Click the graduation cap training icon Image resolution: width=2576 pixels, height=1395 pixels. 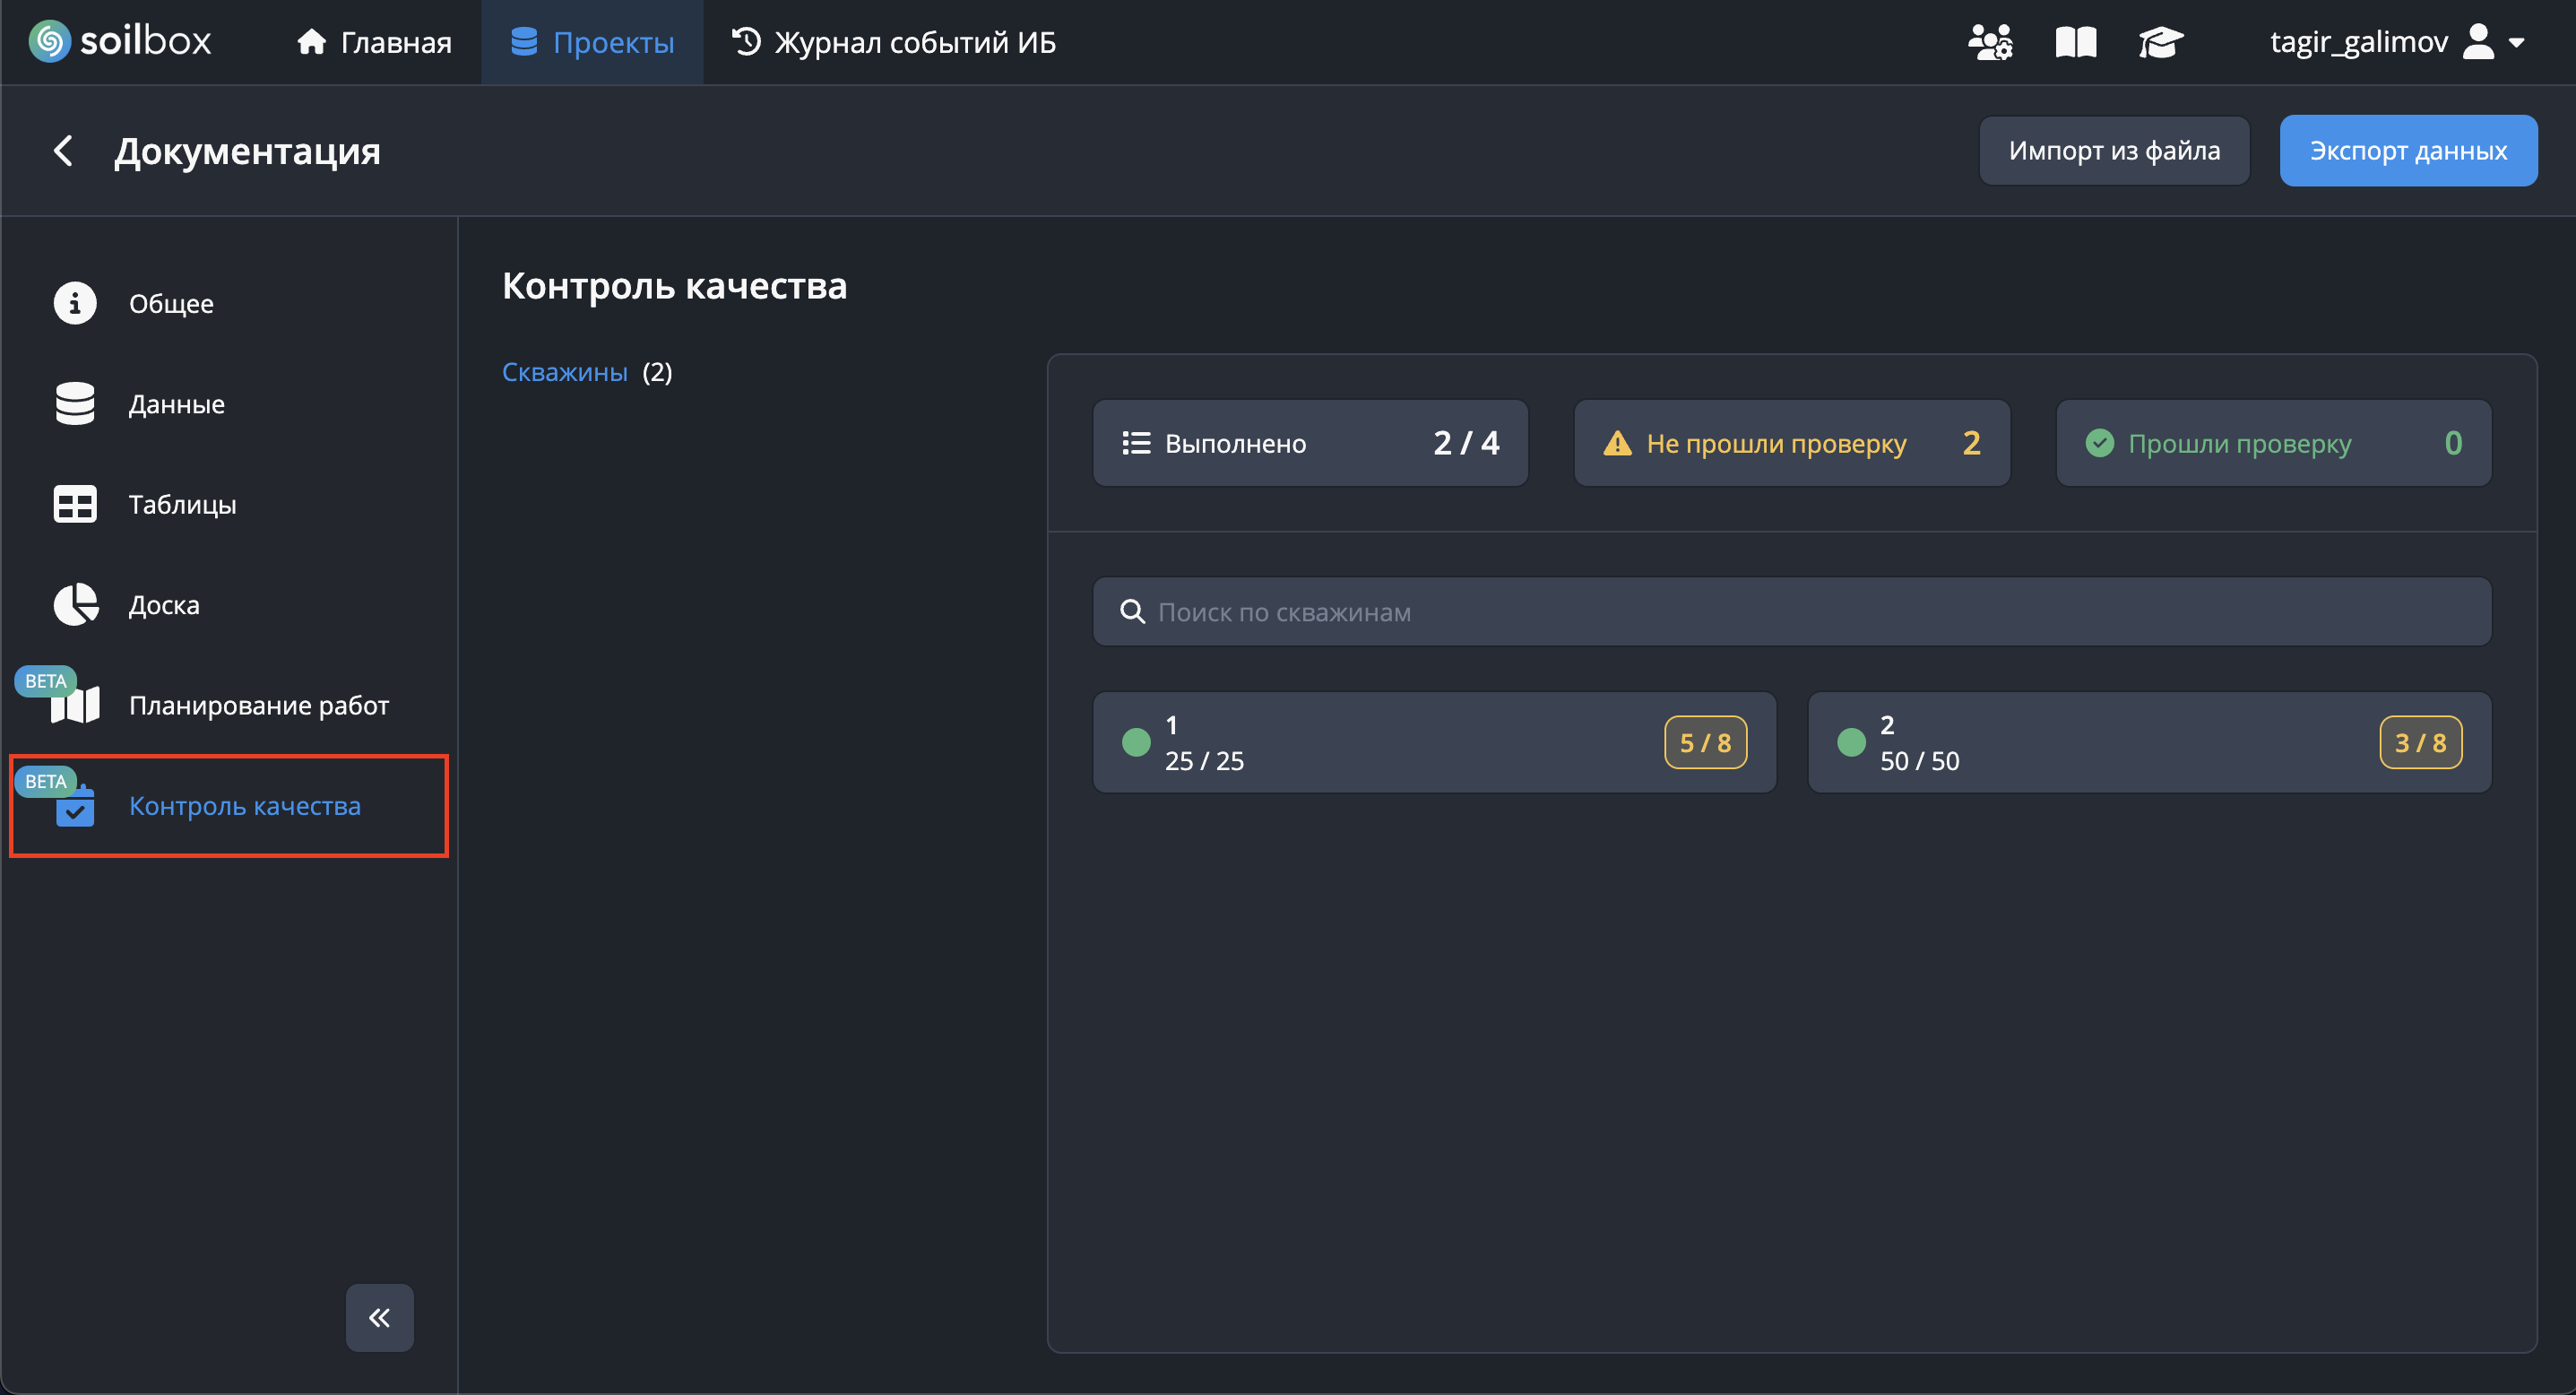[x=2160, y=42]
